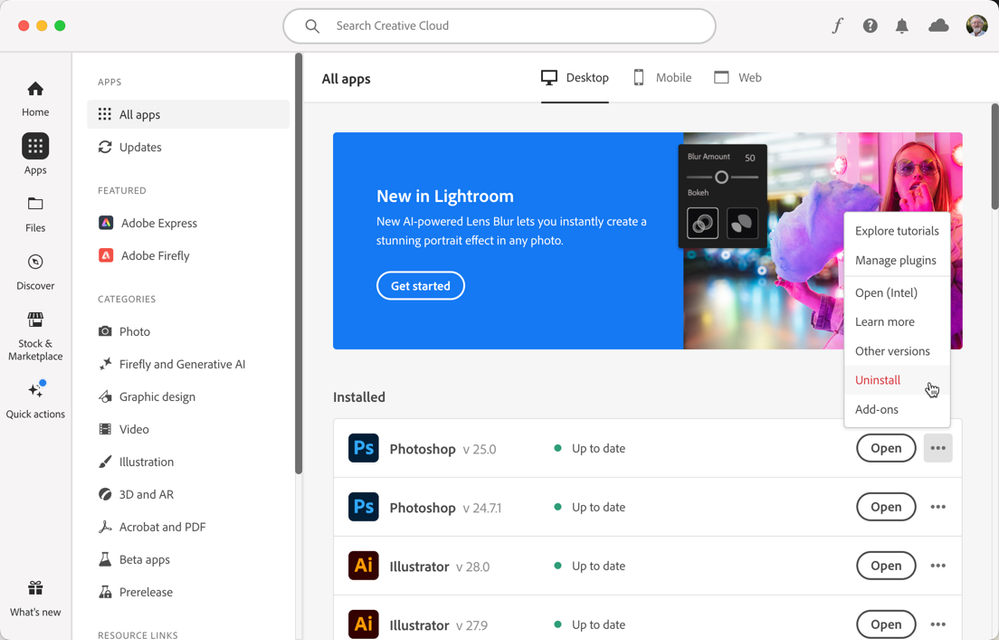
Task: Choose Manage plugins from context menu
Action: coord(896,260)
